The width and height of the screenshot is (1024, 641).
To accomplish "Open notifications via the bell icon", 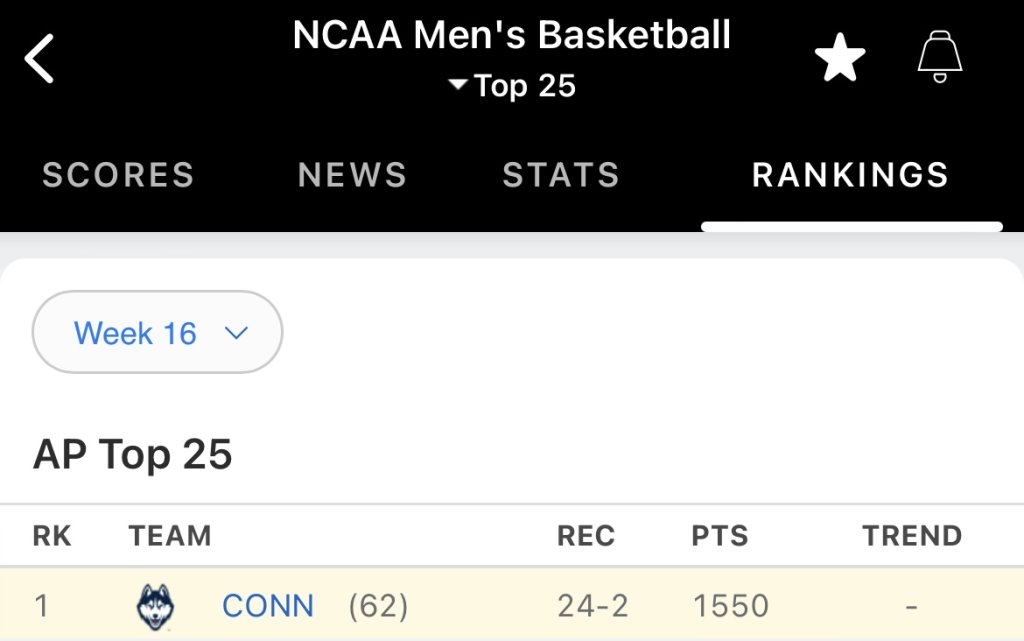I will 939,57.
